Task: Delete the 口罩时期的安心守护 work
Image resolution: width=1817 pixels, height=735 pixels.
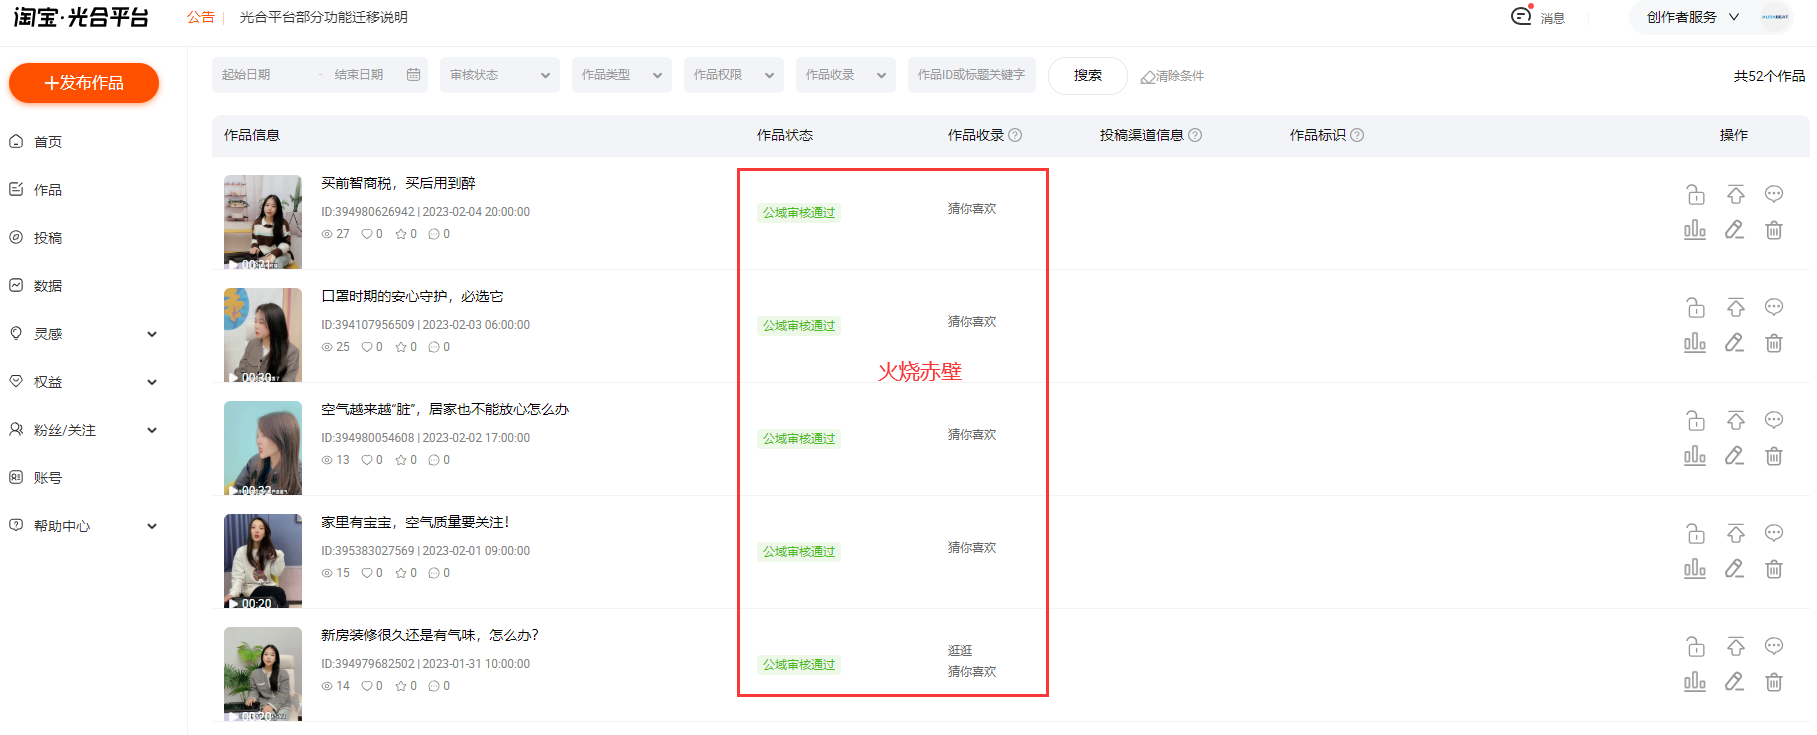Action: [1774, 343]
